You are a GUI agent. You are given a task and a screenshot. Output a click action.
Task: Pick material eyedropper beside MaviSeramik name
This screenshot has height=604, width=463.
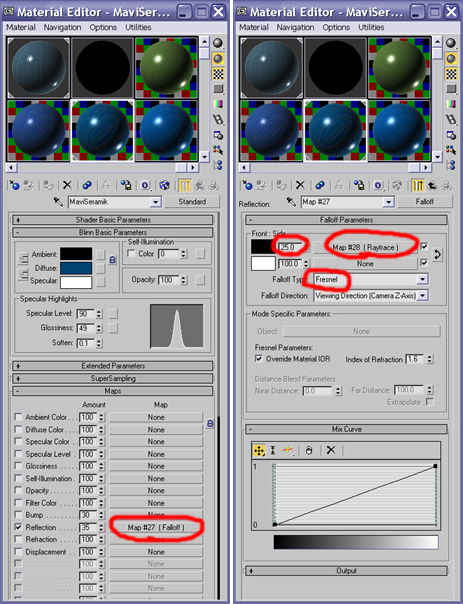58,201
